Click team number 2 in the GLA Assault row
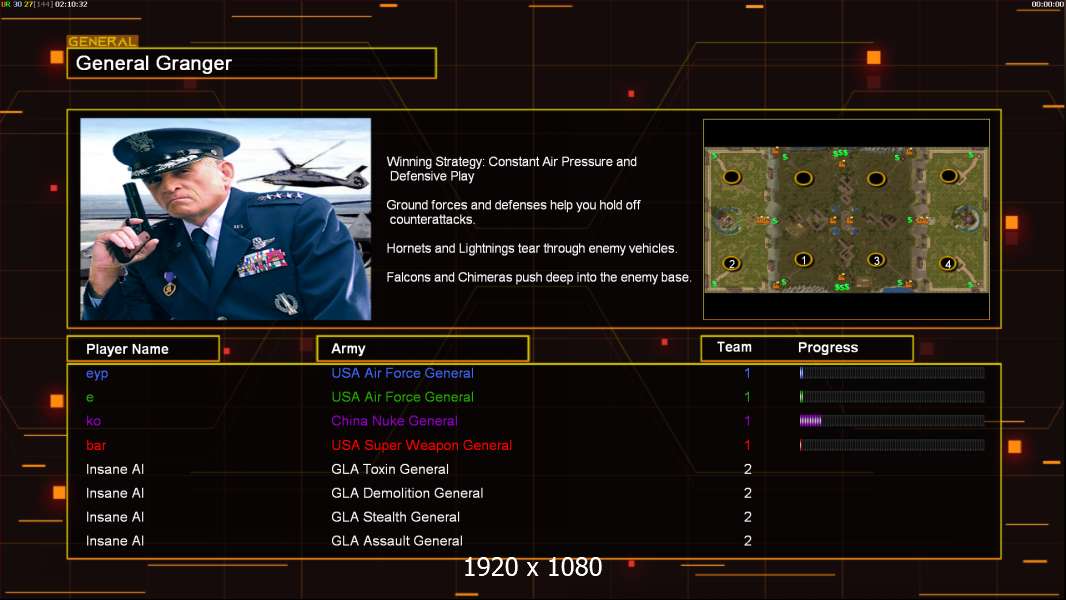 pyautogui.click(x=748, y=541)
